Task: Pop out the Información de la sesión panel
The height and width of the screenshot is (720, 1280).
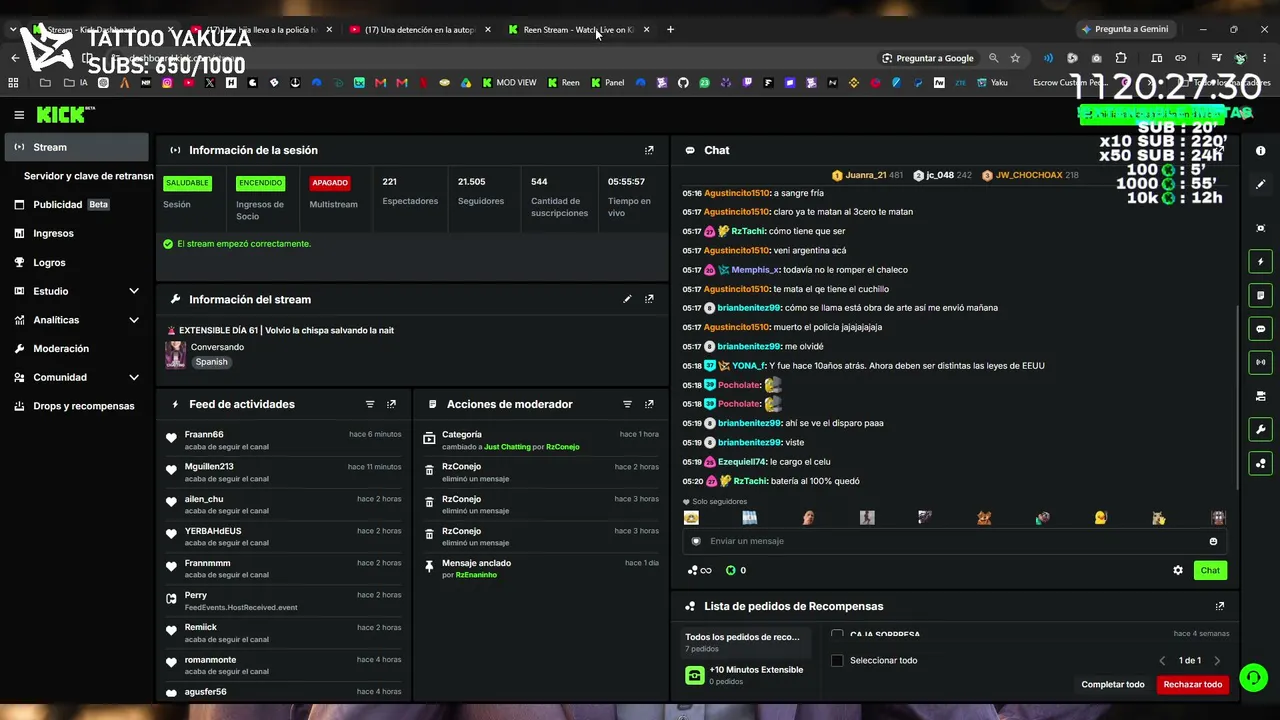Action: (649, 150)
